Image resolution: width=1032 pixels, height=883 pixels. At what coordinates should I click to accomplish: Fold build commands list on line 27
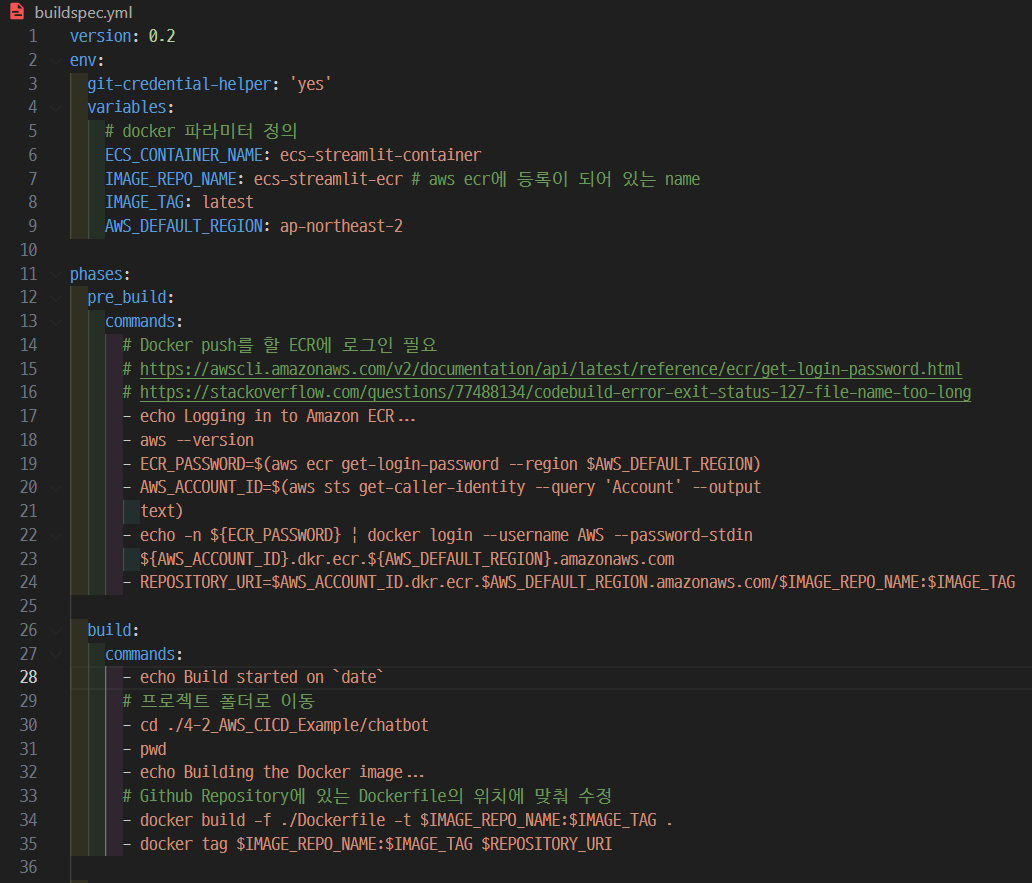coord(56,654)
